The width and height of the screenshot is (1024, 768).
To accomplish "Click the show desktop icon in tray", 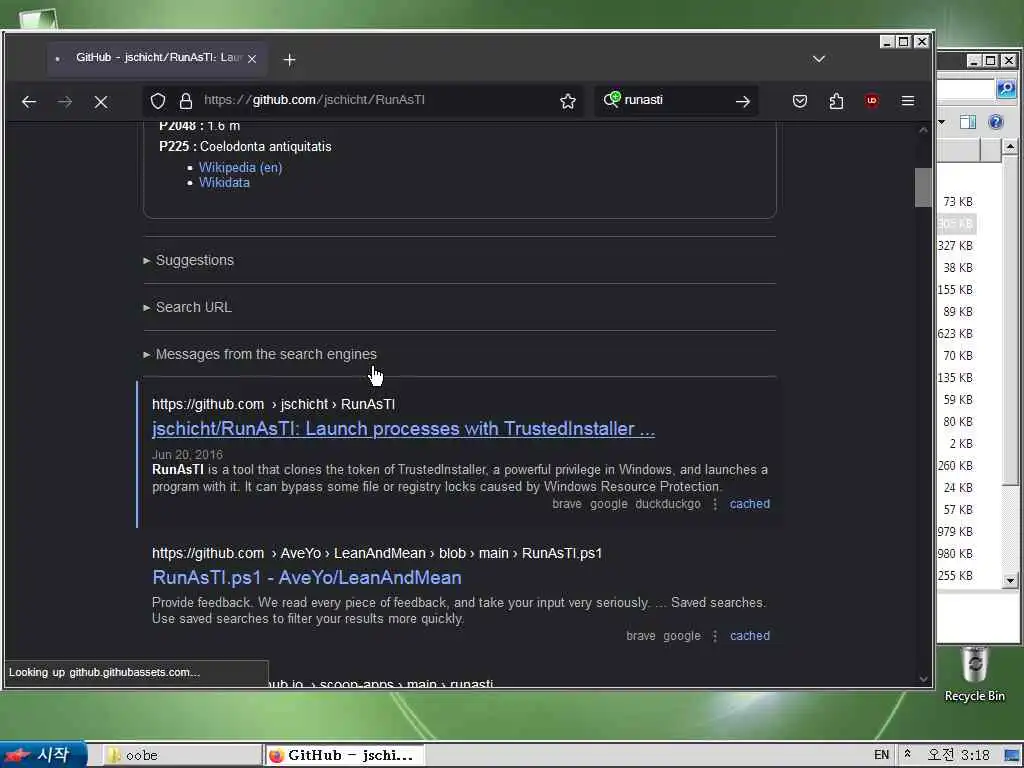I will pos(1013,756).
